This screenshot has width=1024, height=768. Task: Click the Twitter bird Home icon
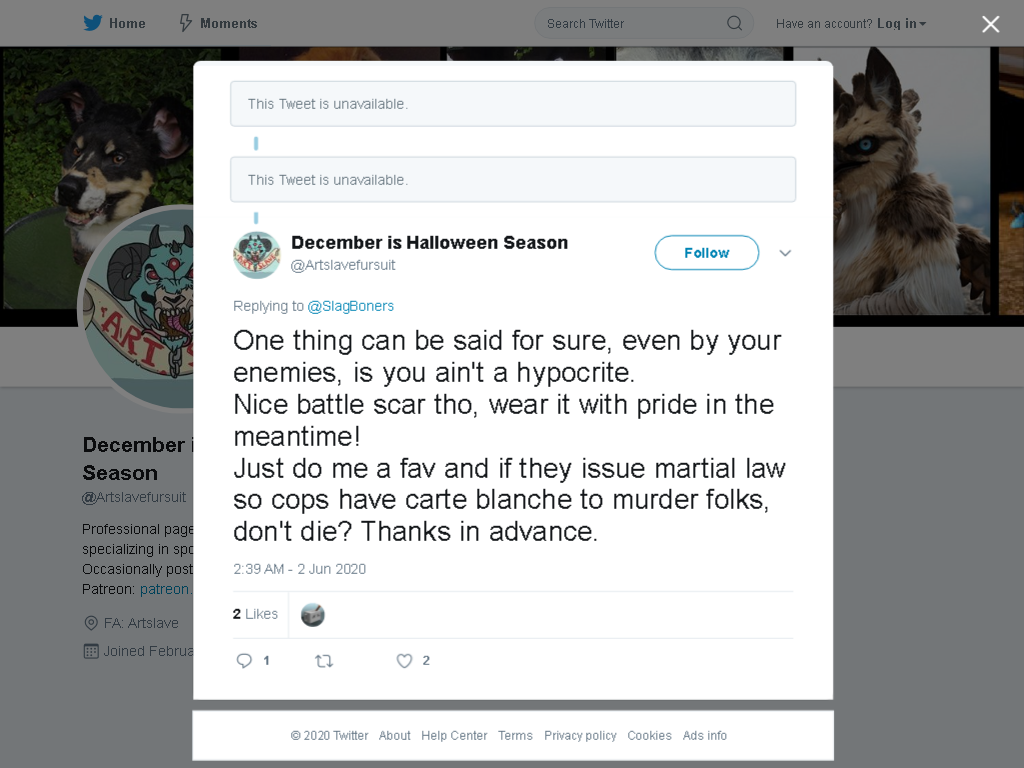[x=93, y=23]
